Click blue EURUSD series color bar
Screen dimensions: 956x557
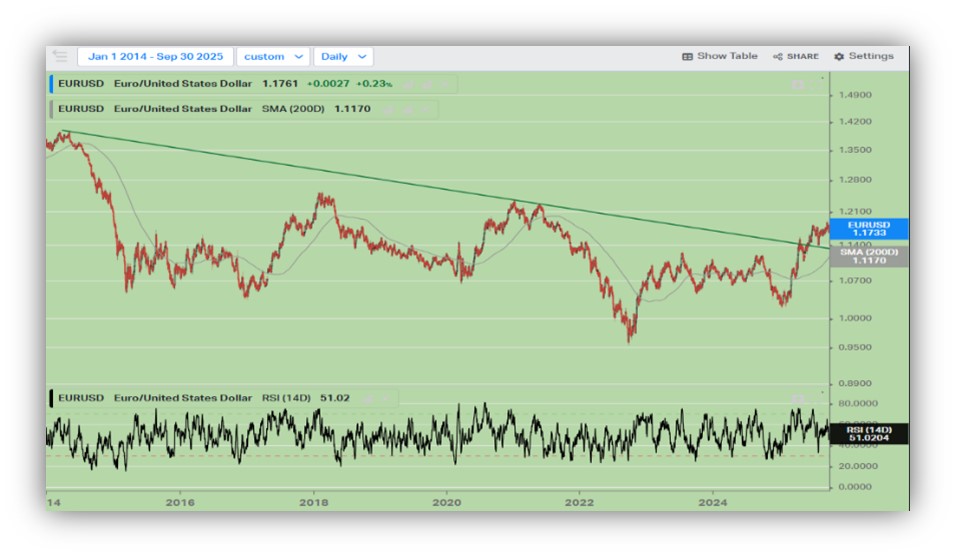[51, 84]
